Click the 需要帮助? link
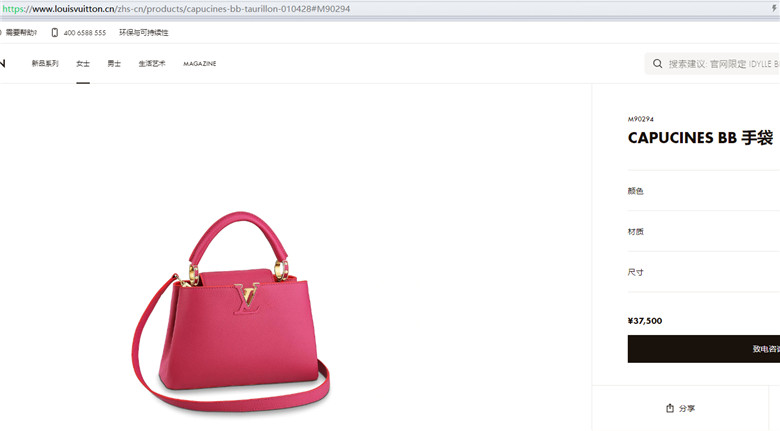This screenshot has height=431, width=780. click(x=19, y=32)
